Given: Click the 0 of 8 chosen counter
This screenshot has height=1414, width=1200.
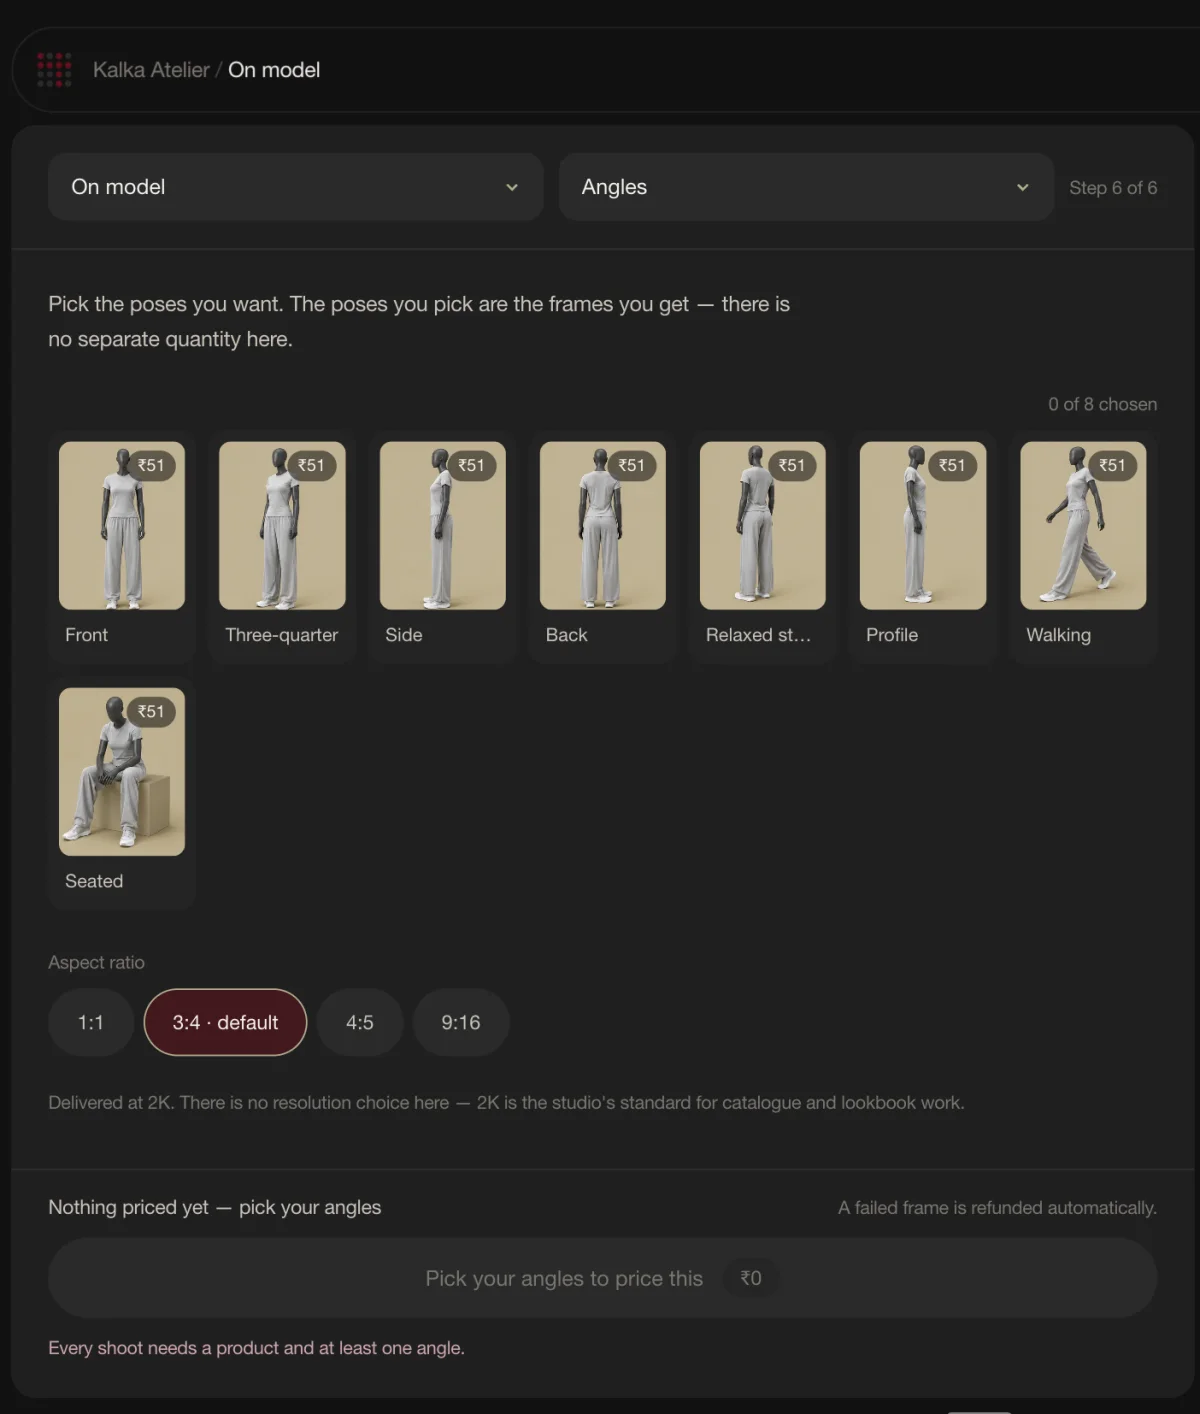Looking at the screenshot, I should click(x=1103, y=404).
